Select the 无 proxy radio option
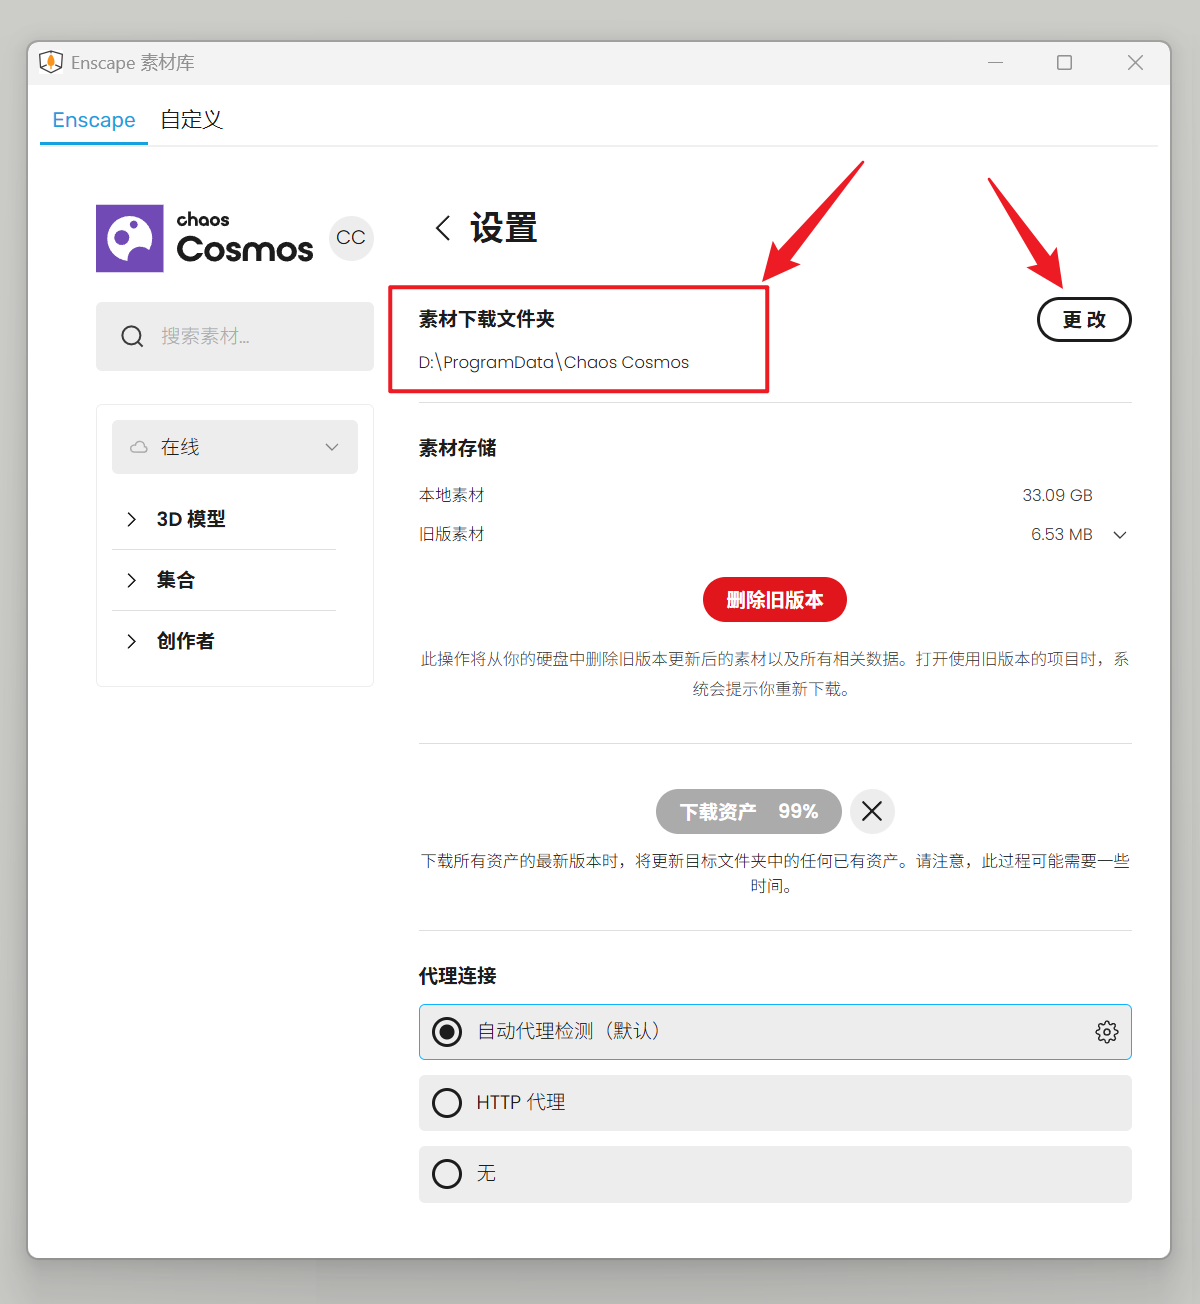The height and width of the screenshot is (1304, 1200). point(447,1174)
